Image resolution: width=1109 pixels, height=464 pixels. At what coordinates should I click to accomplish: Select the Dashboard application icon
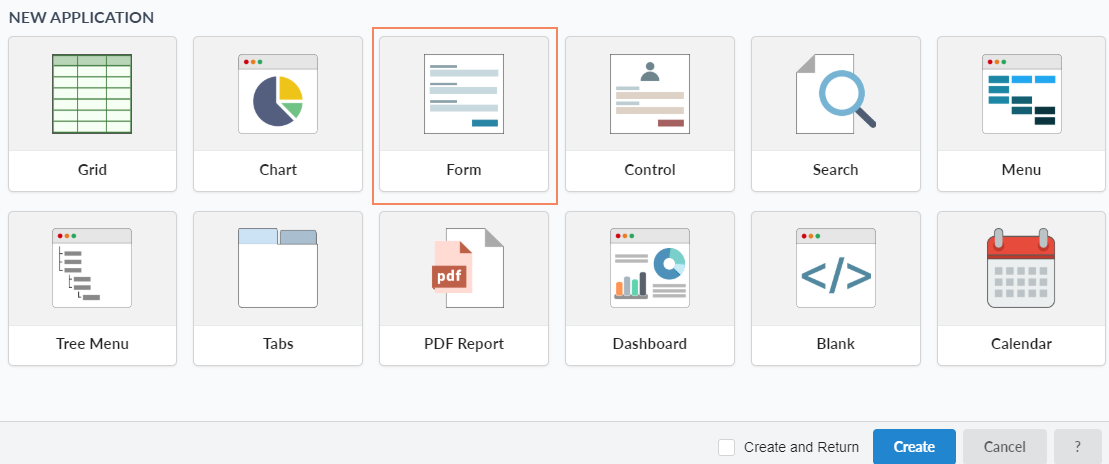650,268
